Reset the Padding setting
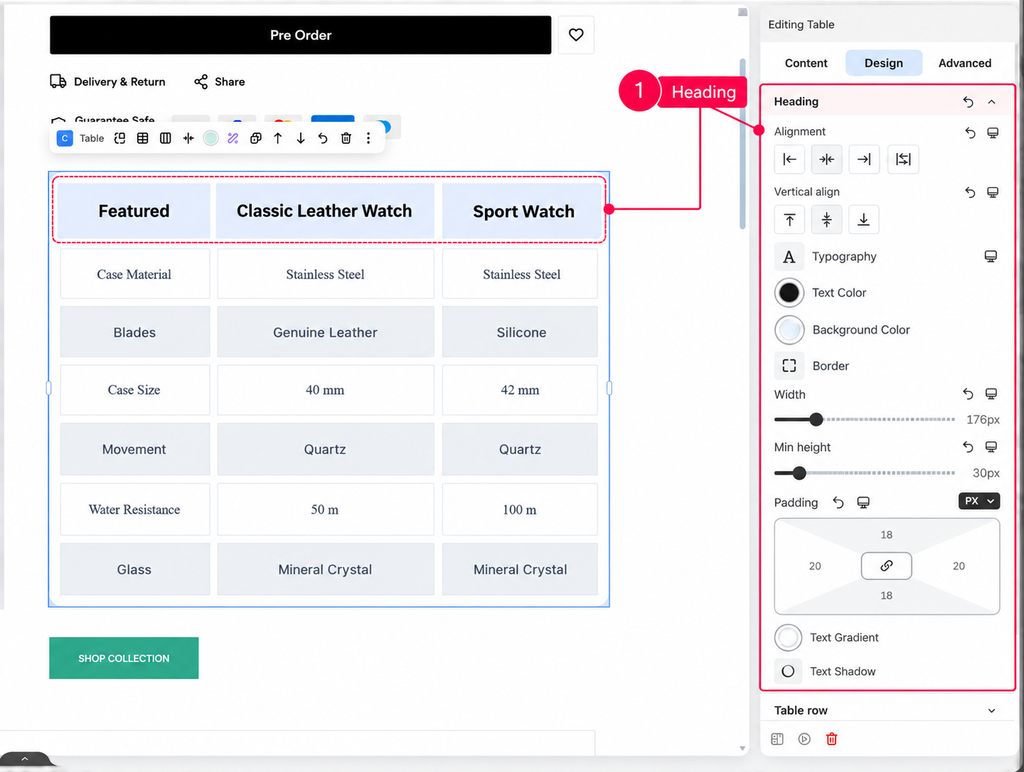The image size is (1024, 772). pos(839,502)
